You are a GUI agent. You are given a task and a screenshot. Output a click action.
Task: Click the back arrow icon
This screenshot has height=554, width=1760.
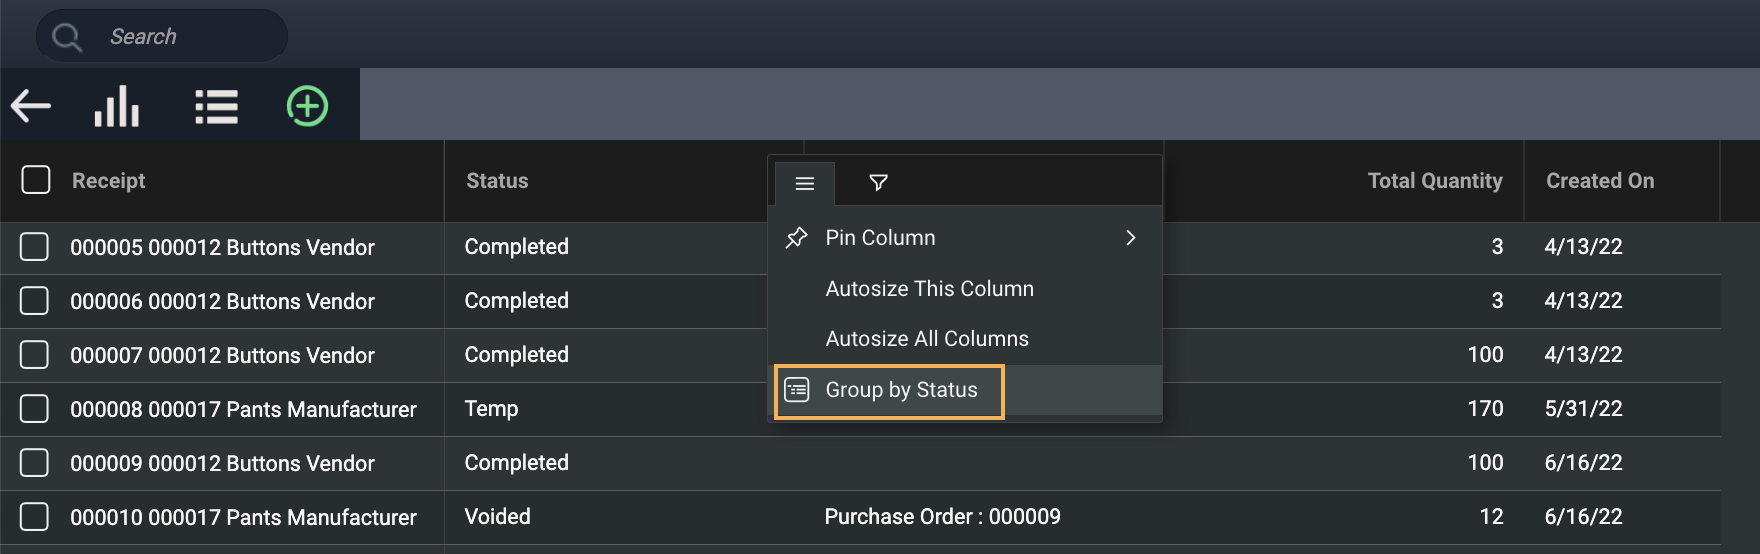tap(31, 105)
